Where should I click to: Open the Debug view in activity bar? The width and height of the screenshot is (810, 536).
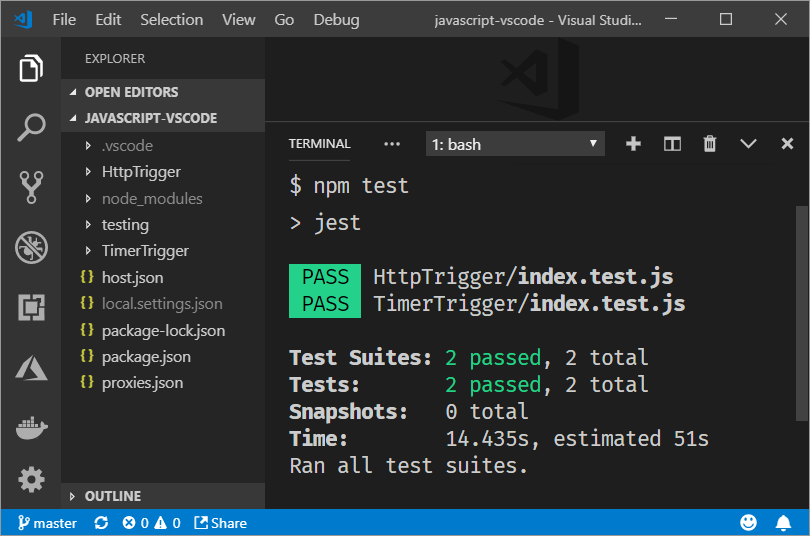[x=31, y=247]
